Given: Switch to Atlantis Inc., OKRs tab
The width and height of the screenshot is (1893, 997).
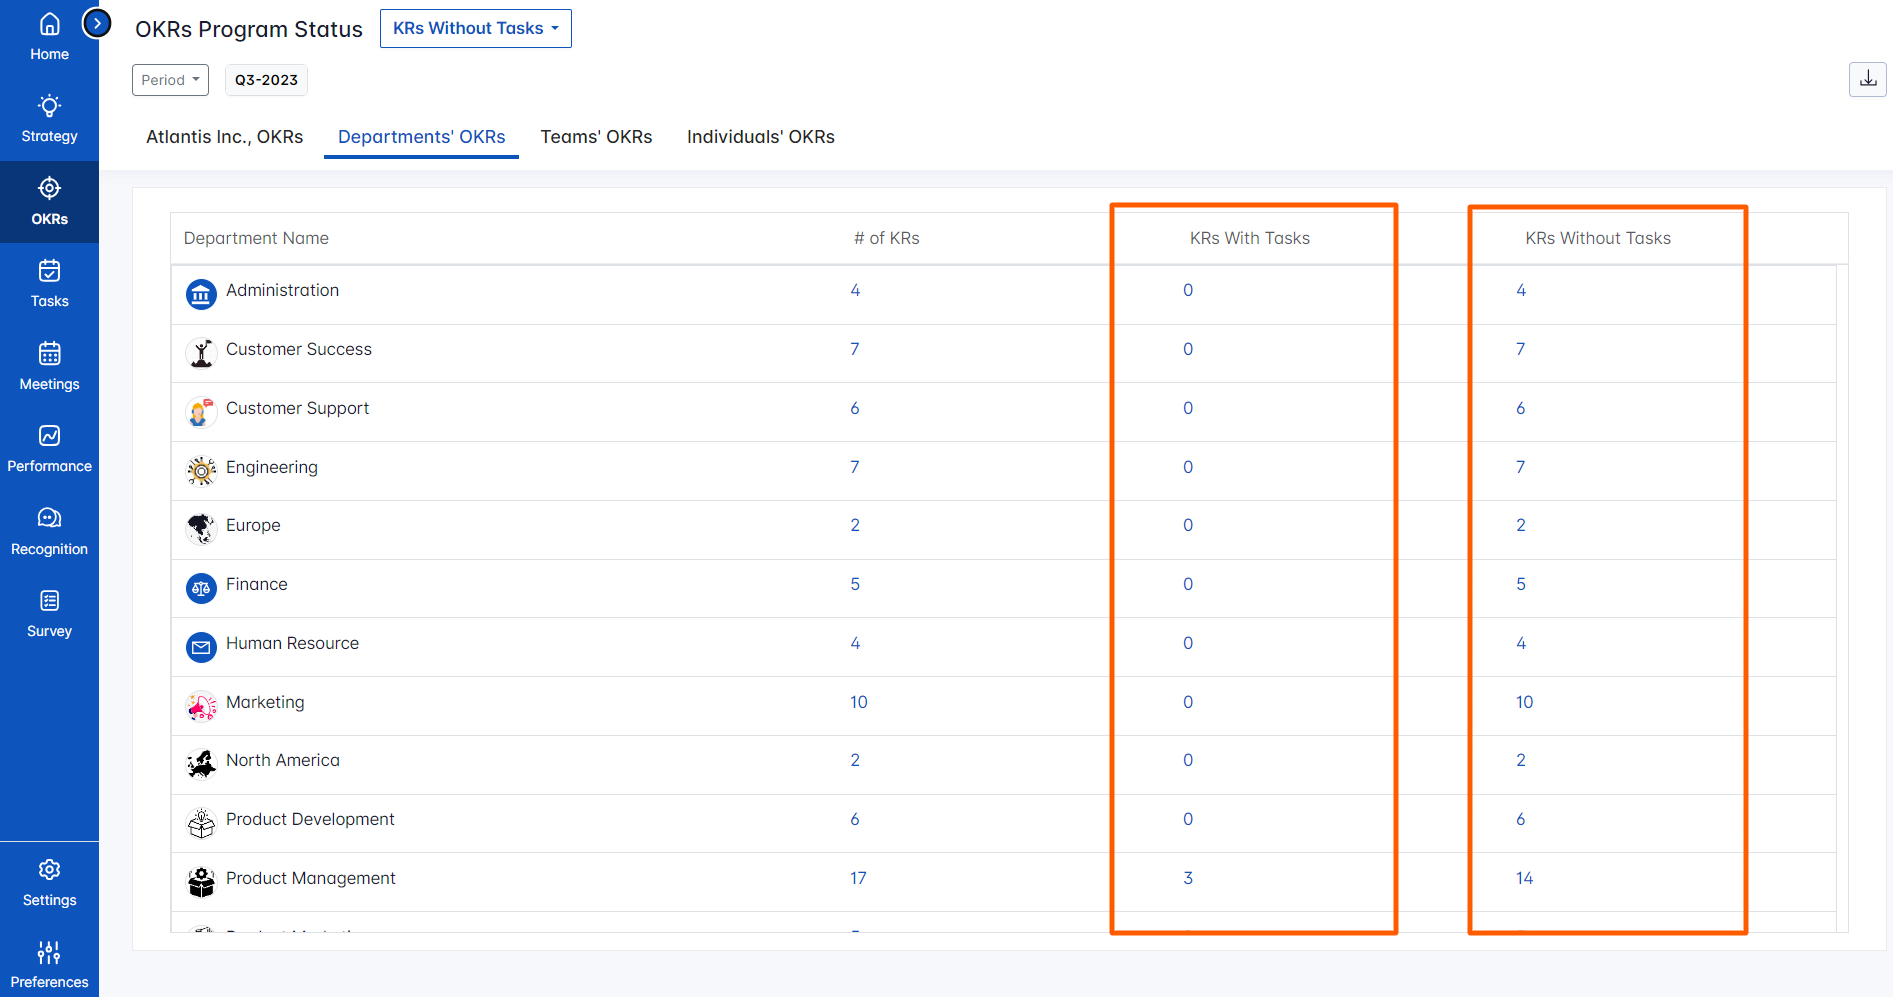Looking at the screenshot, I should 224,137.
